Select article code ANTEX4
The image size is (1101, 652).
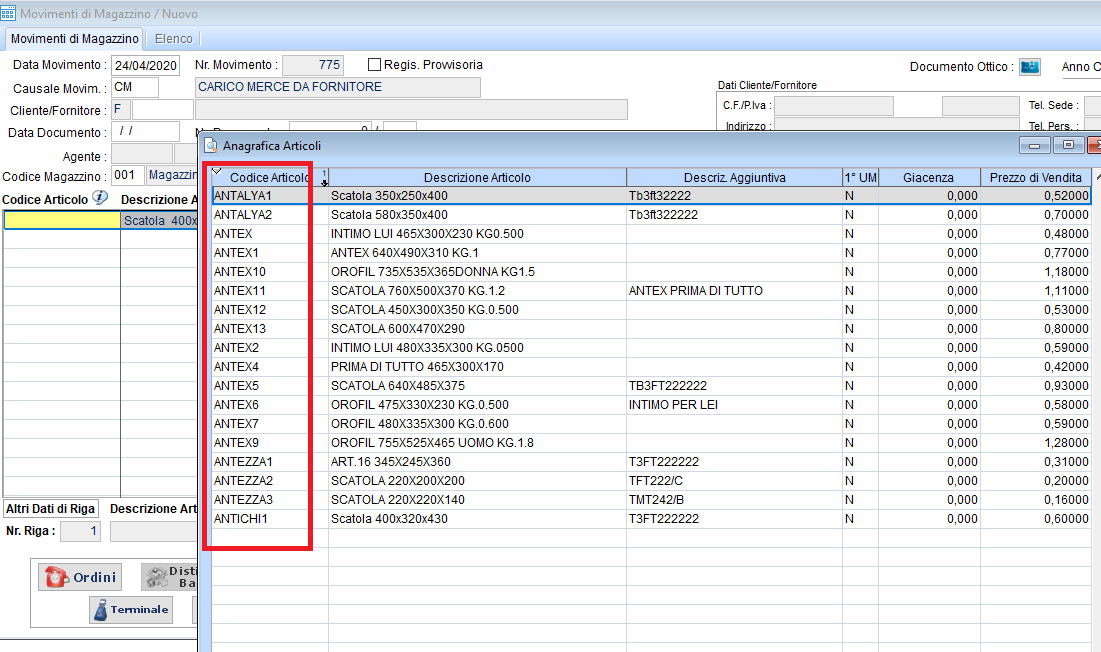pos(236,366)
